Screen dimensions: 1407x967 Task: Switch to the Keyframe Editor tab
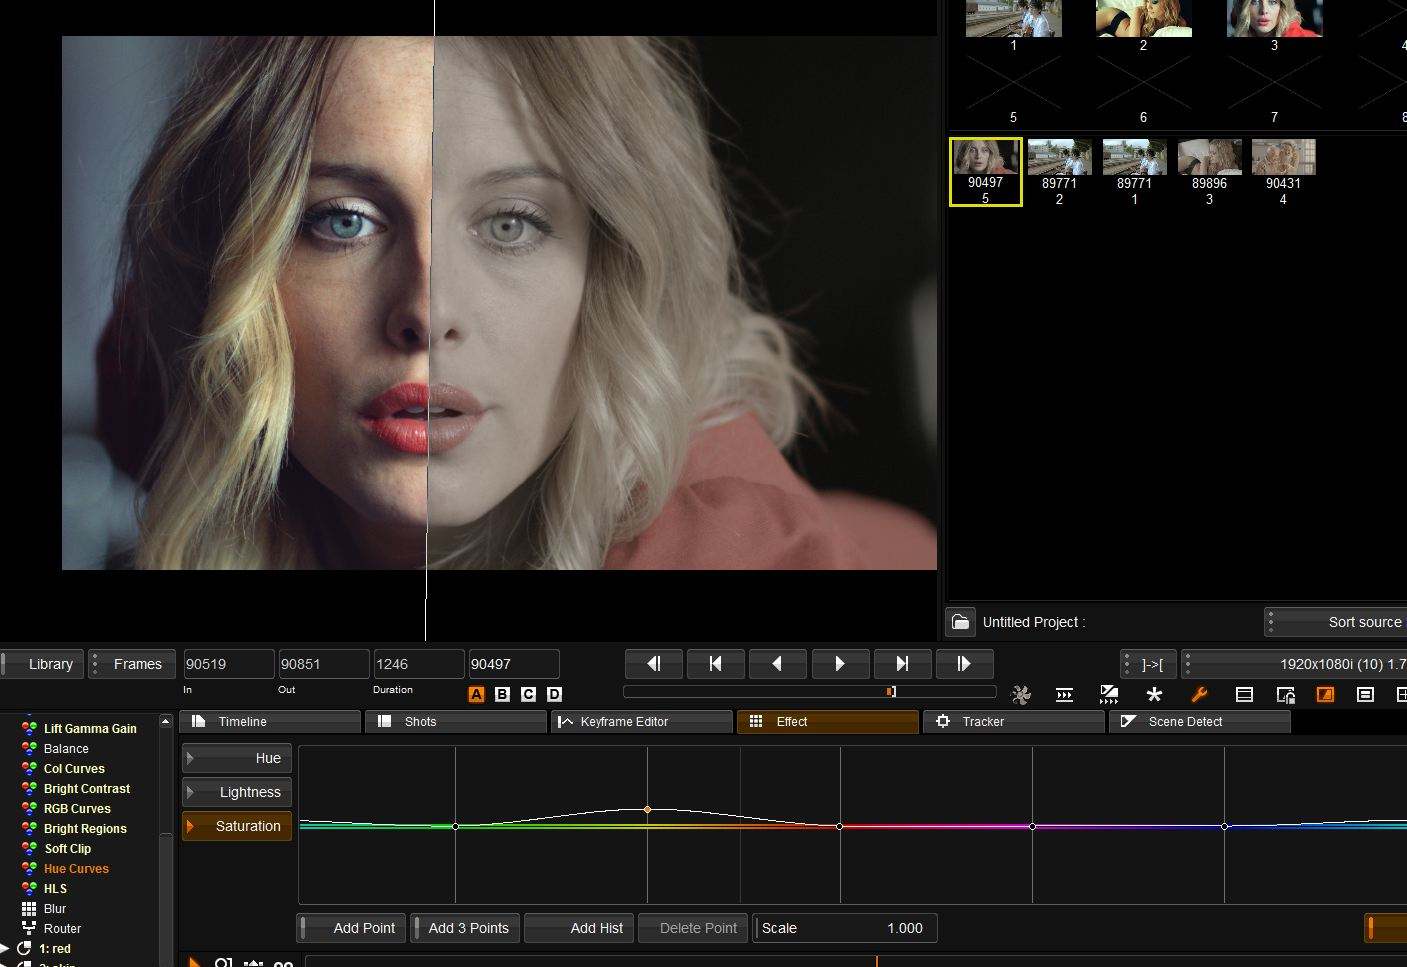click(x=641, y=722)
